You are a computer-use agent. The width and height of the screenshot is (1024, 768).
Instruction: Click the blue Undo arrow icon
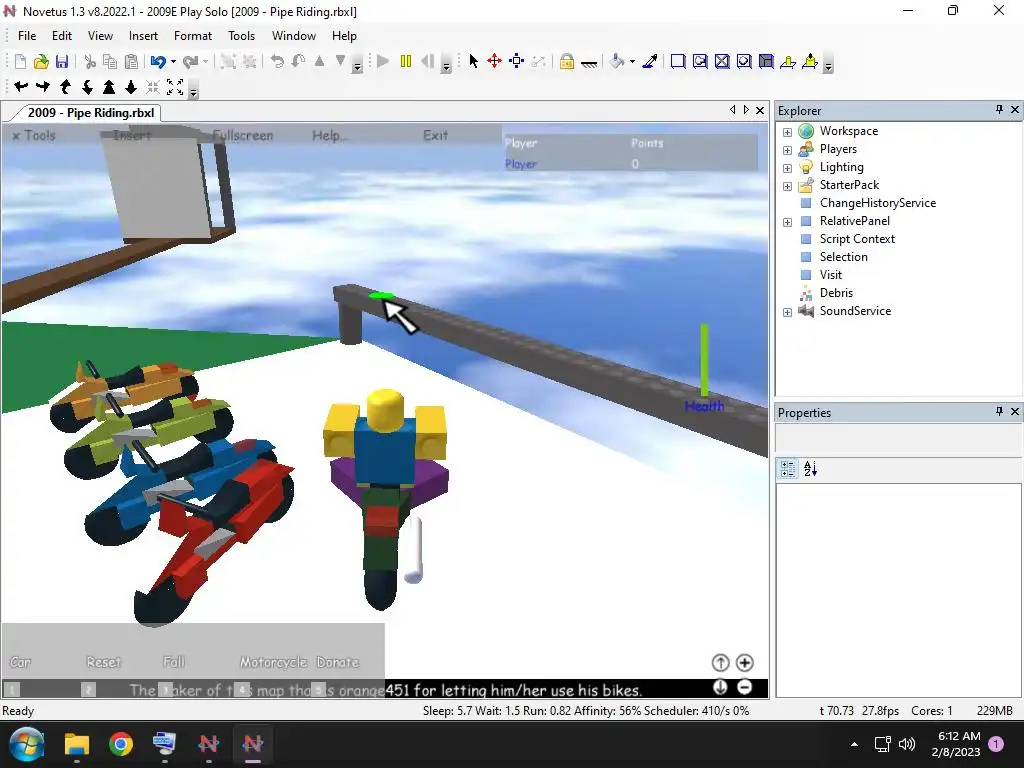click(157, 61)
